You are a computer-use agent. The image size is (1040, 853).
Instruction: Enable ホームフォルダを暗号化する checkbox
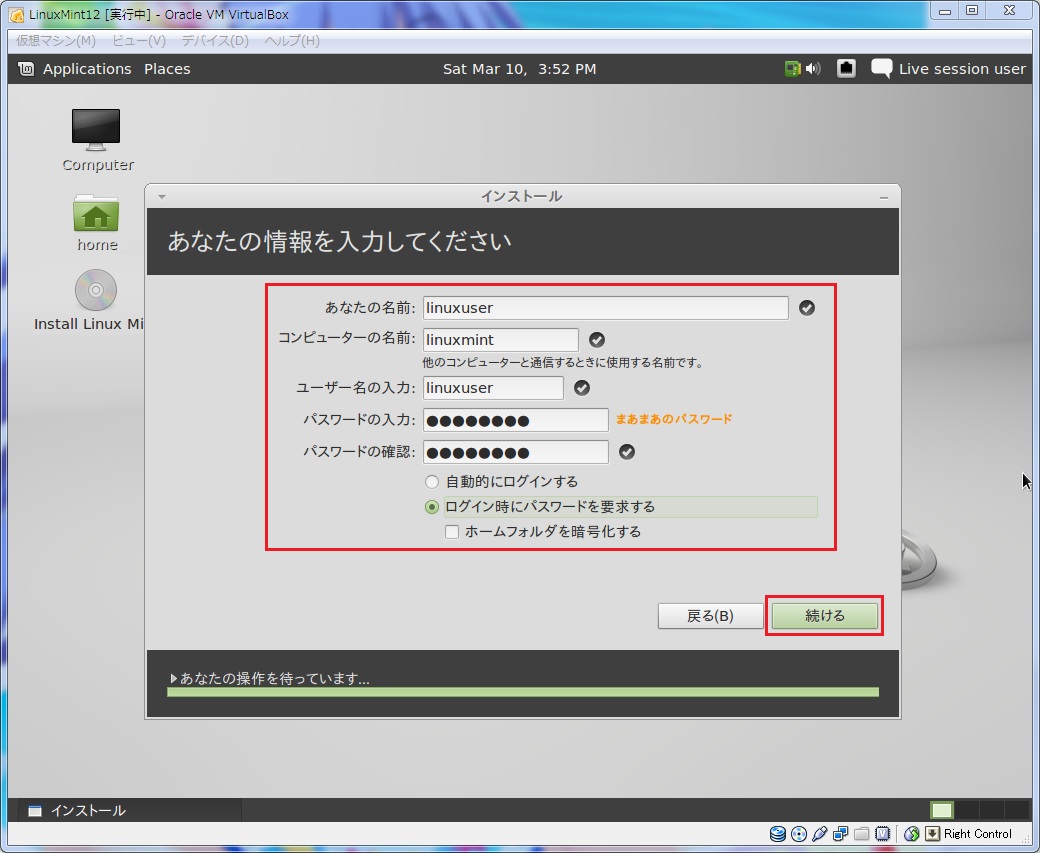(x=452, y=532)
